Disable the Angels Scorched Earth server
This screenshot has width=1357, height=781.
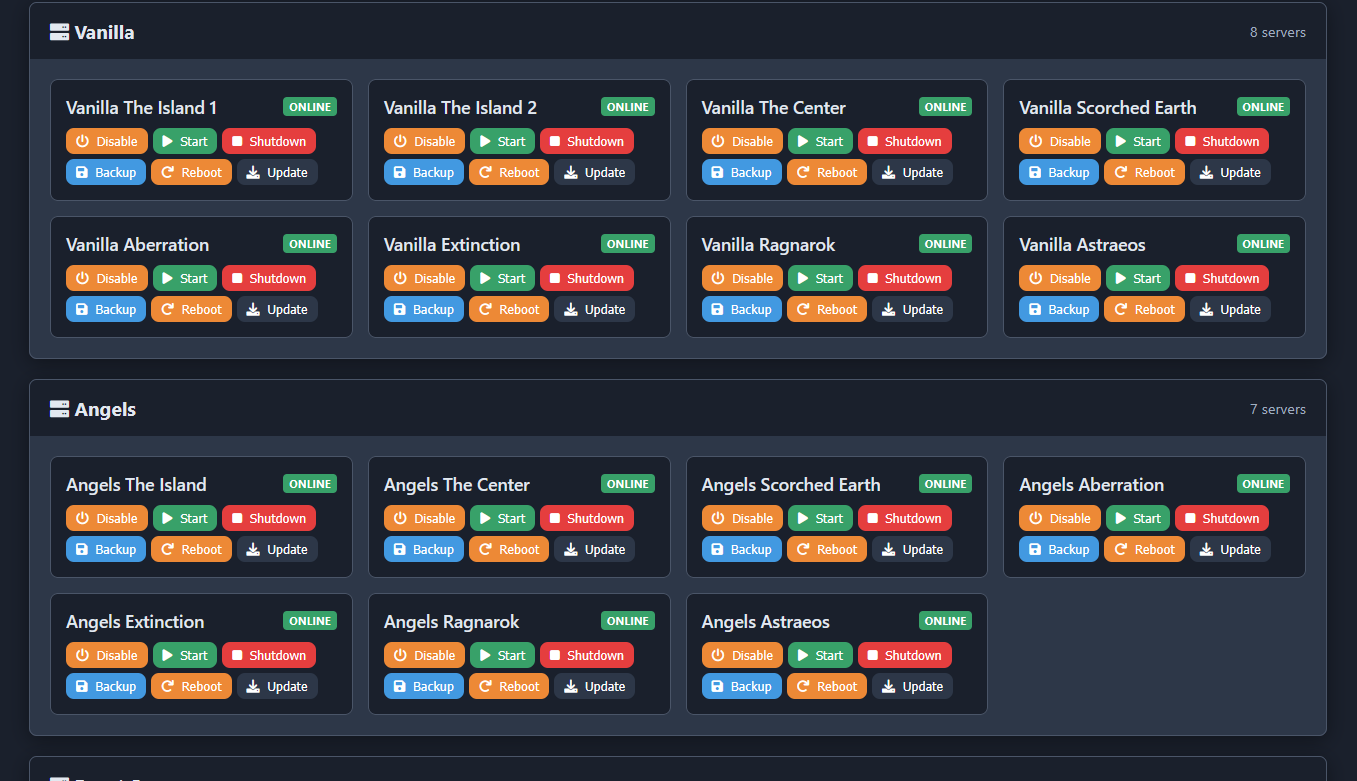[741, 518]
